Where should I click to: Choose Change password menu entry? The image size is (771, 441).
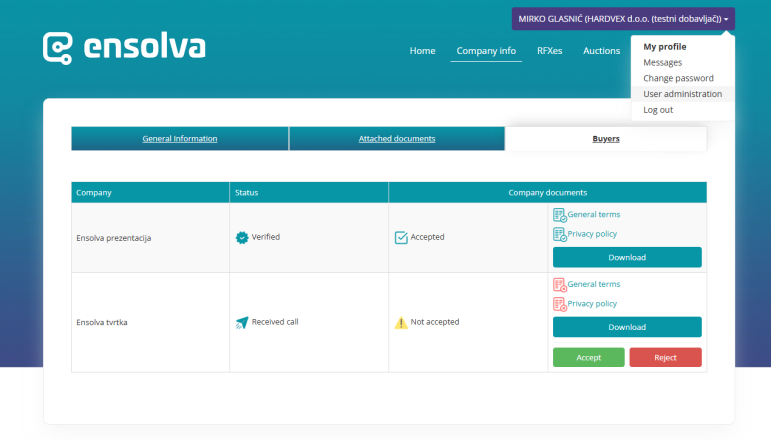pyautogui.click(x=678, y=78)
